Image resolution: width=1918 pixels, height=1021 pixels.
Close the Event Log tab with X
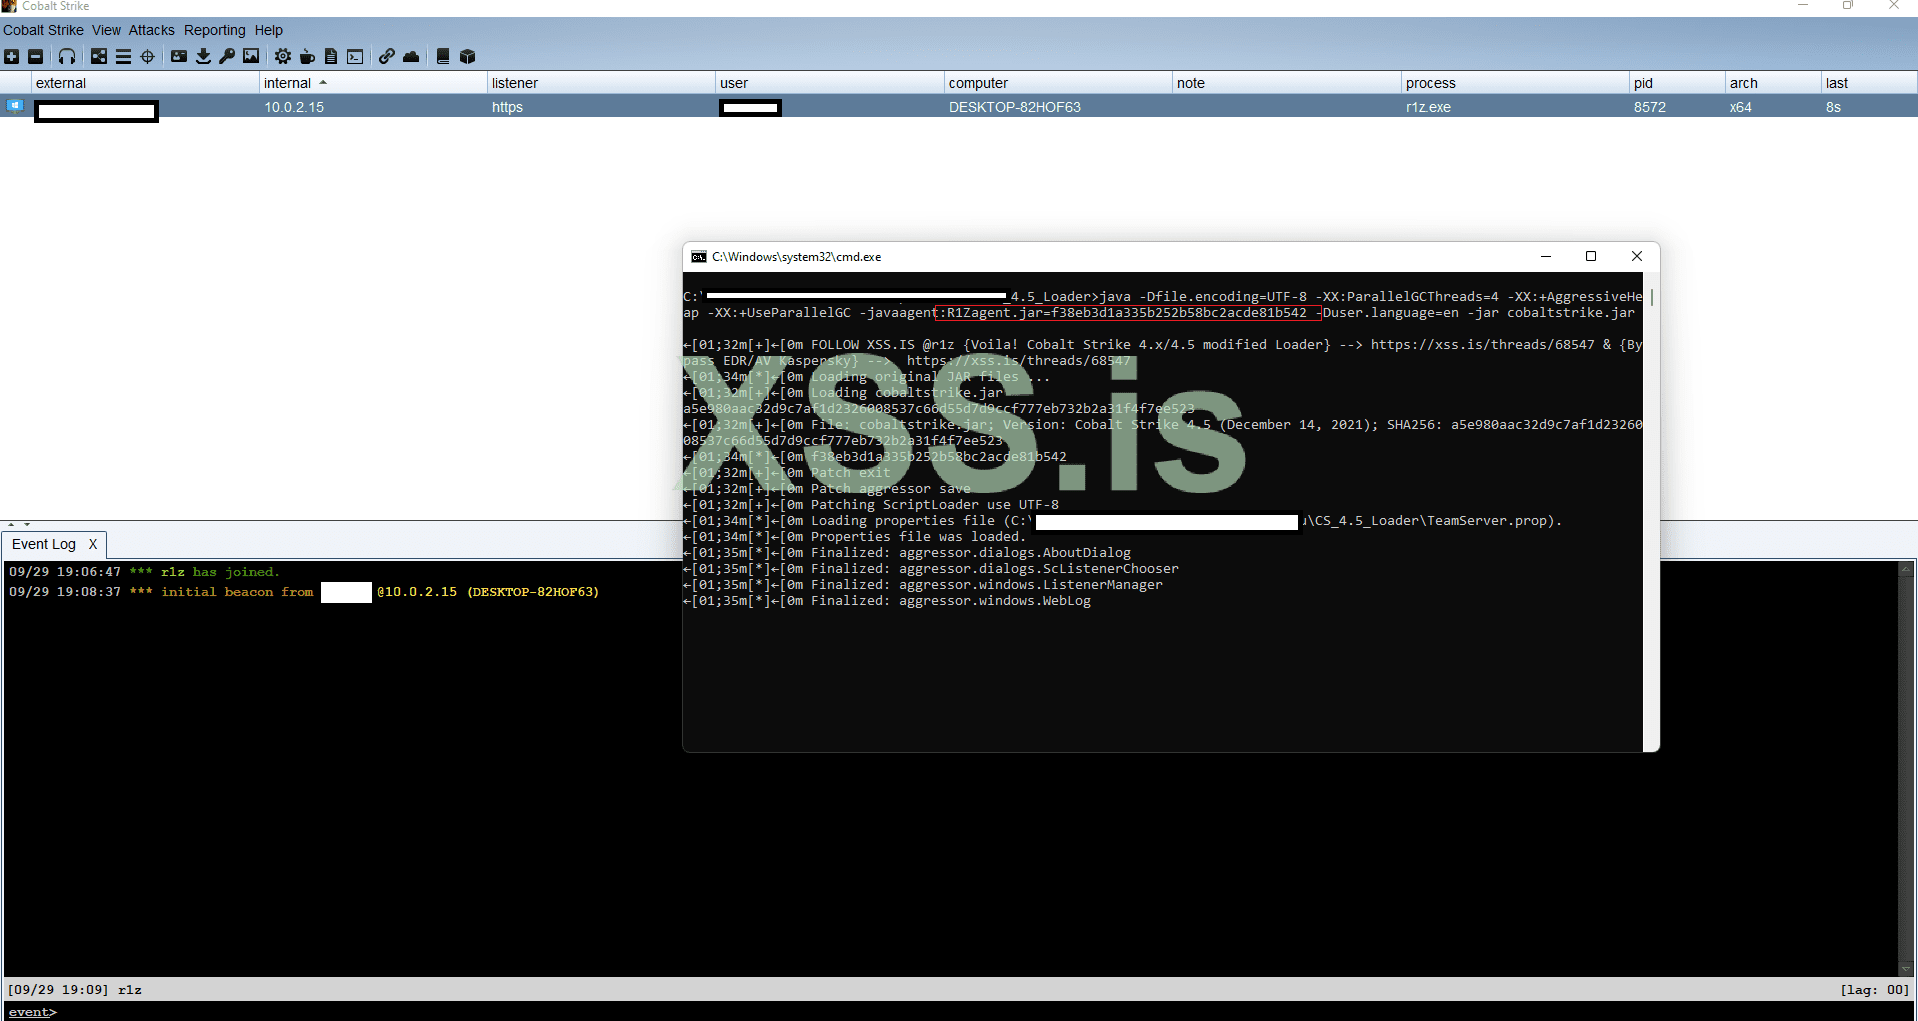[93, 544]
